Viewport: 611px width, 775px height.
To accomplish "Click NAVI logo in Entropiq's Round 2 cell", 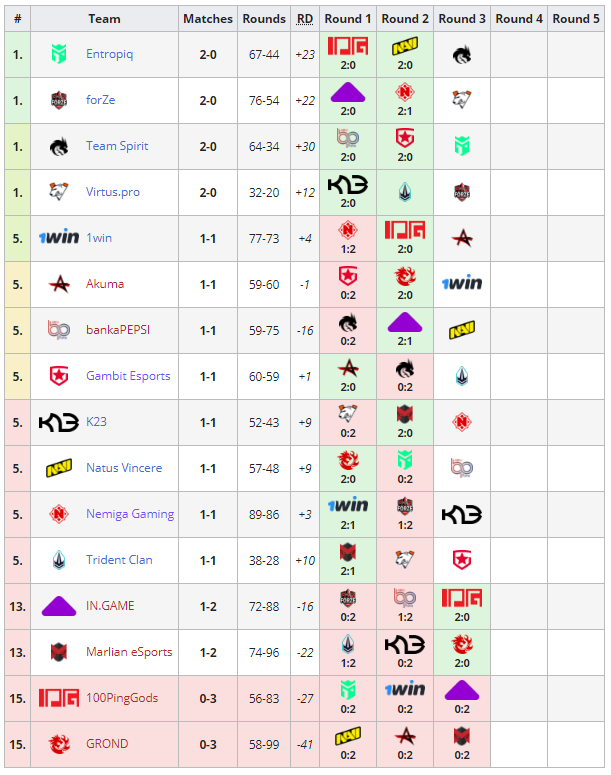I will click(x=405, y=46).
